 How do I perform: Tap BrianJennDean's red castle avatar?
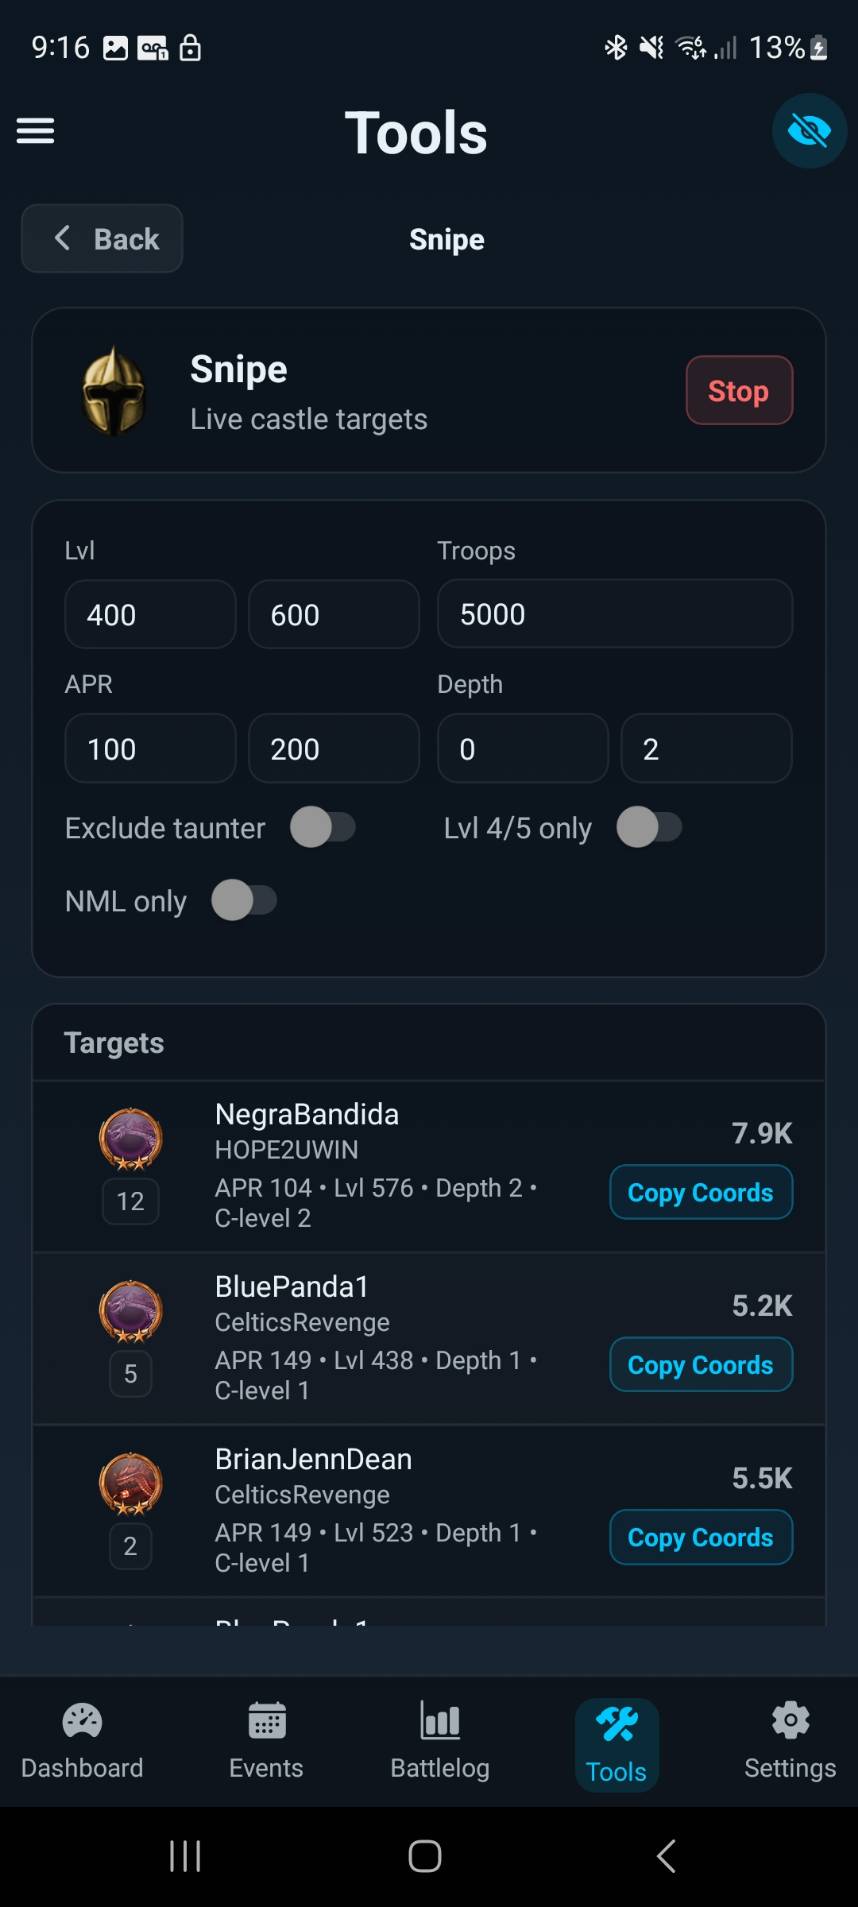pyautogui.click(x=131, y=1484)
